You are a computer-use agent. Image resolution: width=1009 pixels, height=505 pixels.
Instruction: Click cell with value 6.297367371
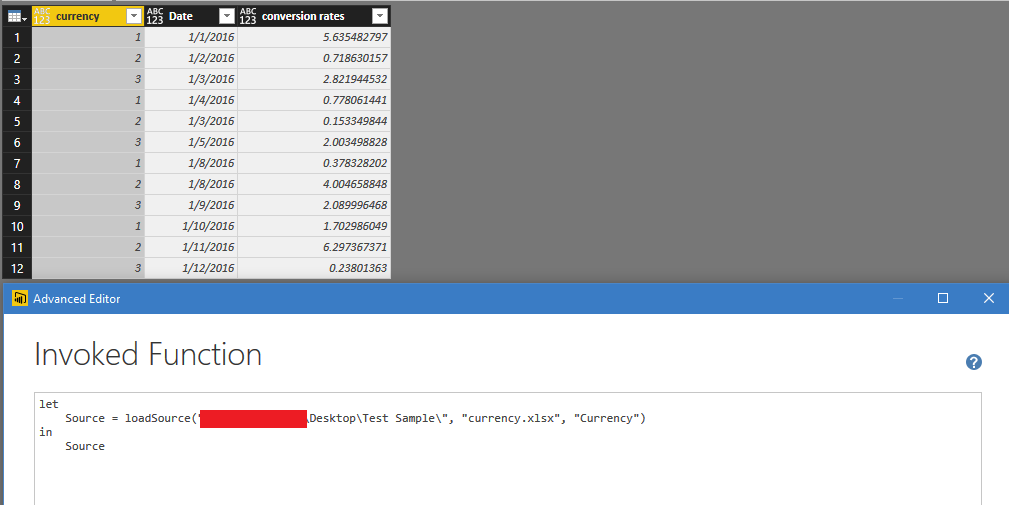point(314,247)
